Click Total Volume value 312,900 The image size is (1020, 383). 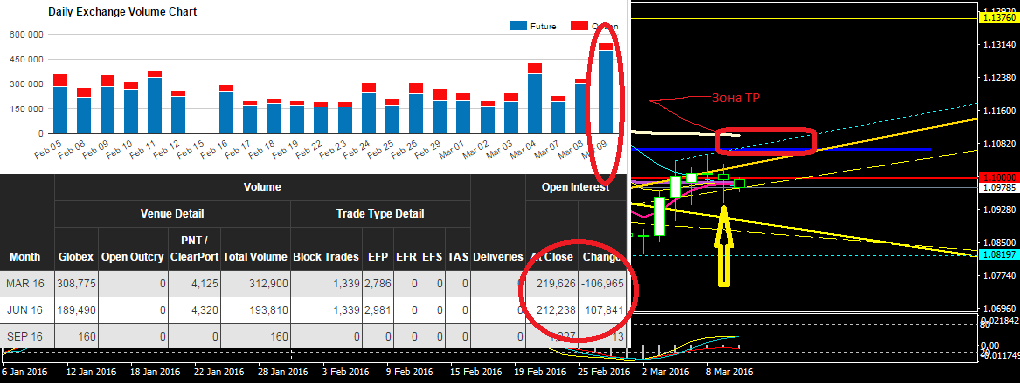click(x=268, y=284)
